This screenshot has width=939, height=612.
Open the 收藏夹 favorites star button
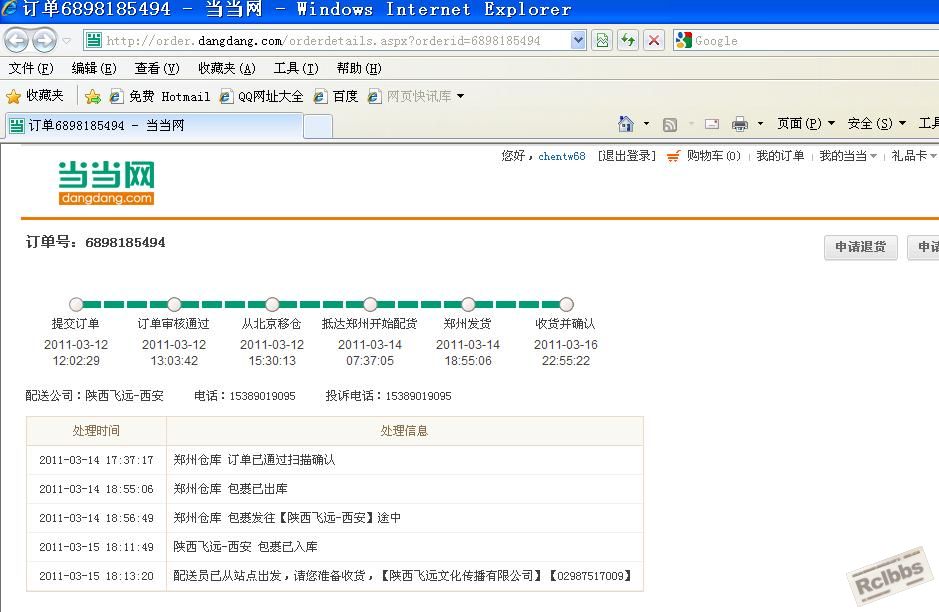(x=35, y=96)
